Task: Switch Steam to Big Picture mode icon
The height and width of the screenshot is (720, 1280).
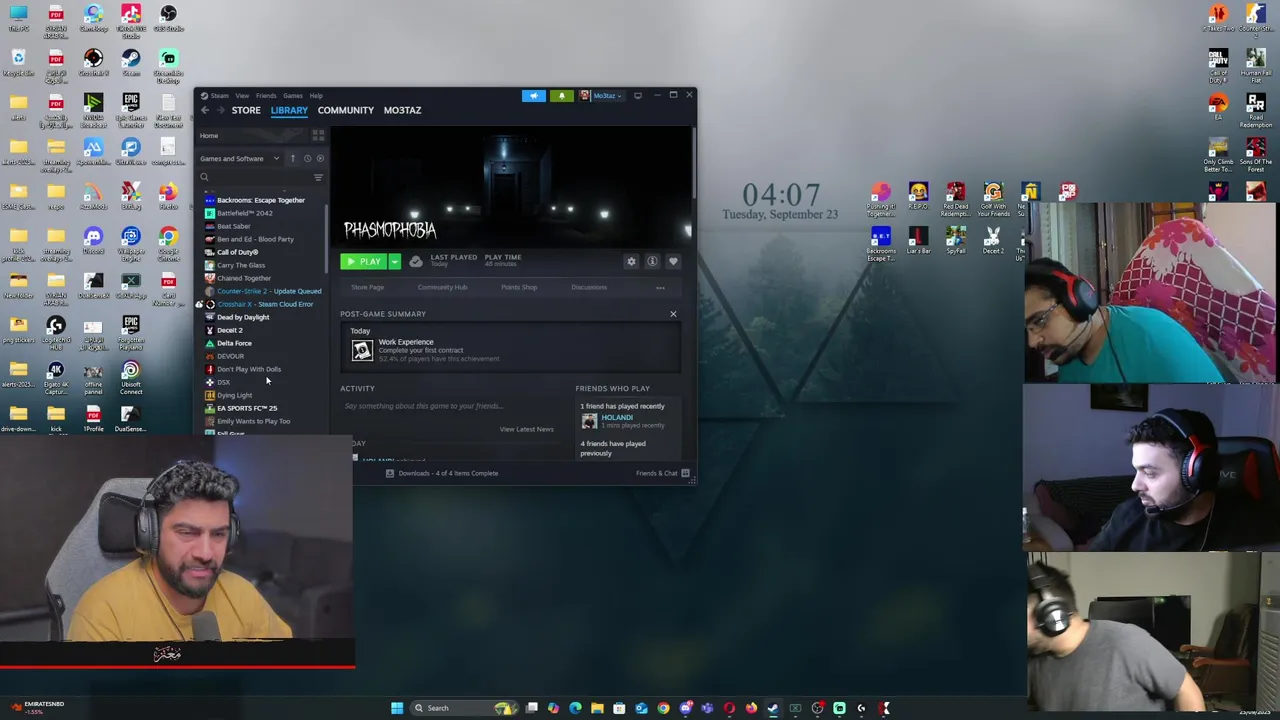Action: [638, 96]
